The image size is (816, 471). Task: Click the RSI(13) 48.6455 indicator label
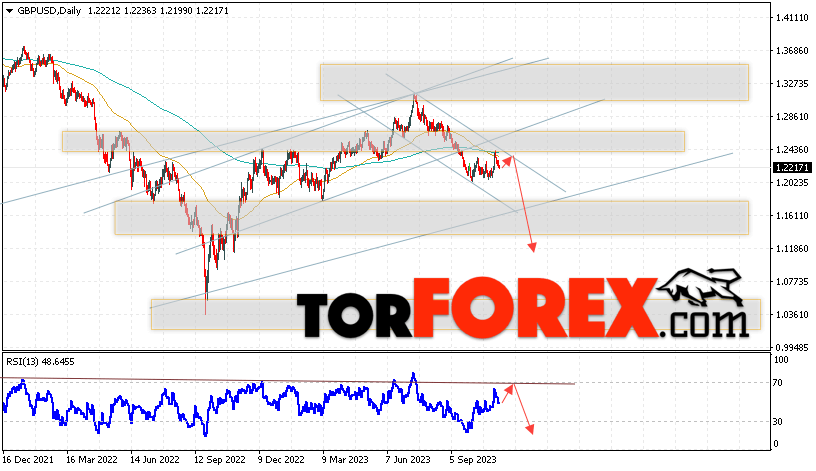(x=40, y=362)
